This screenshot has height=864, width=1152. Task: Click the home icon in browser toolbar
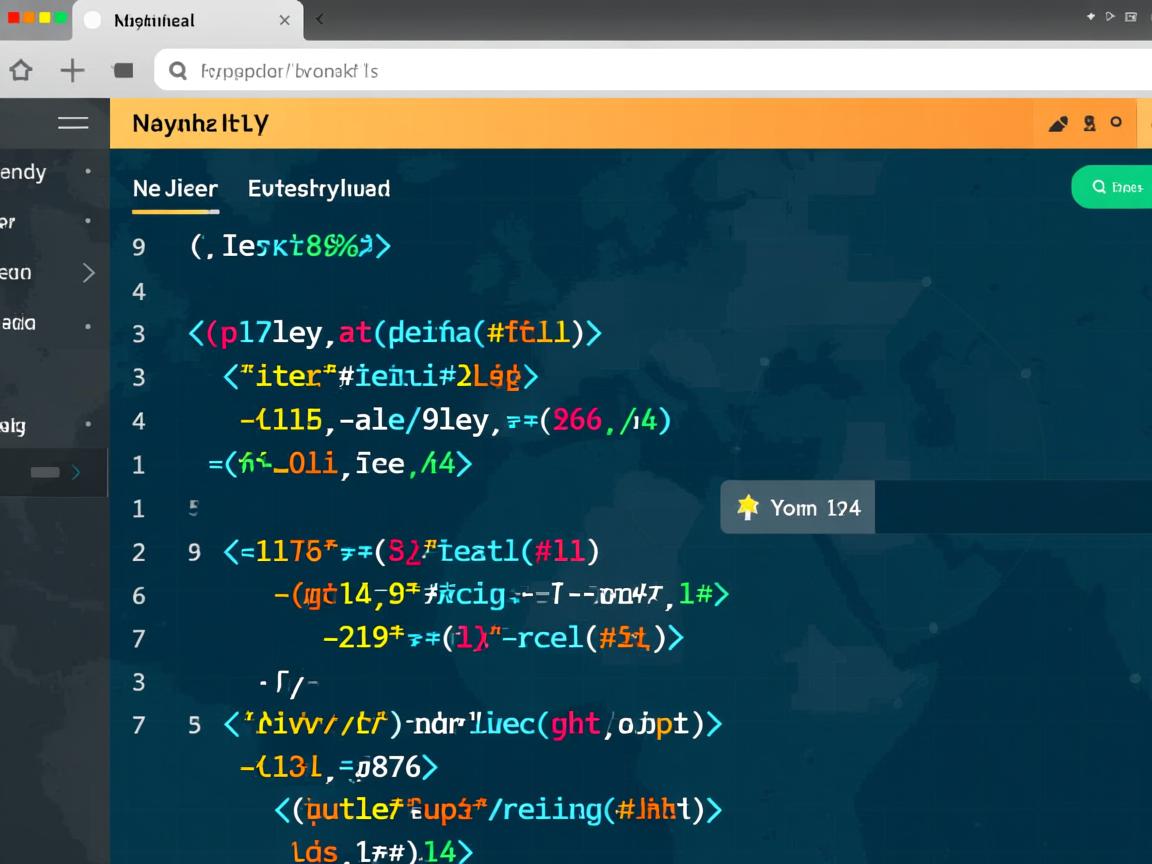coord(21,70)
